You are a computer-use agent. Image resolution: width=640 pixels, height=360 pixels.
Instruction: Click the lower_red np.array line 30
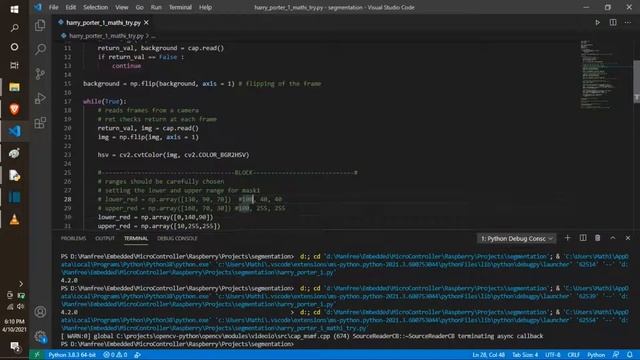click(155, 217)
